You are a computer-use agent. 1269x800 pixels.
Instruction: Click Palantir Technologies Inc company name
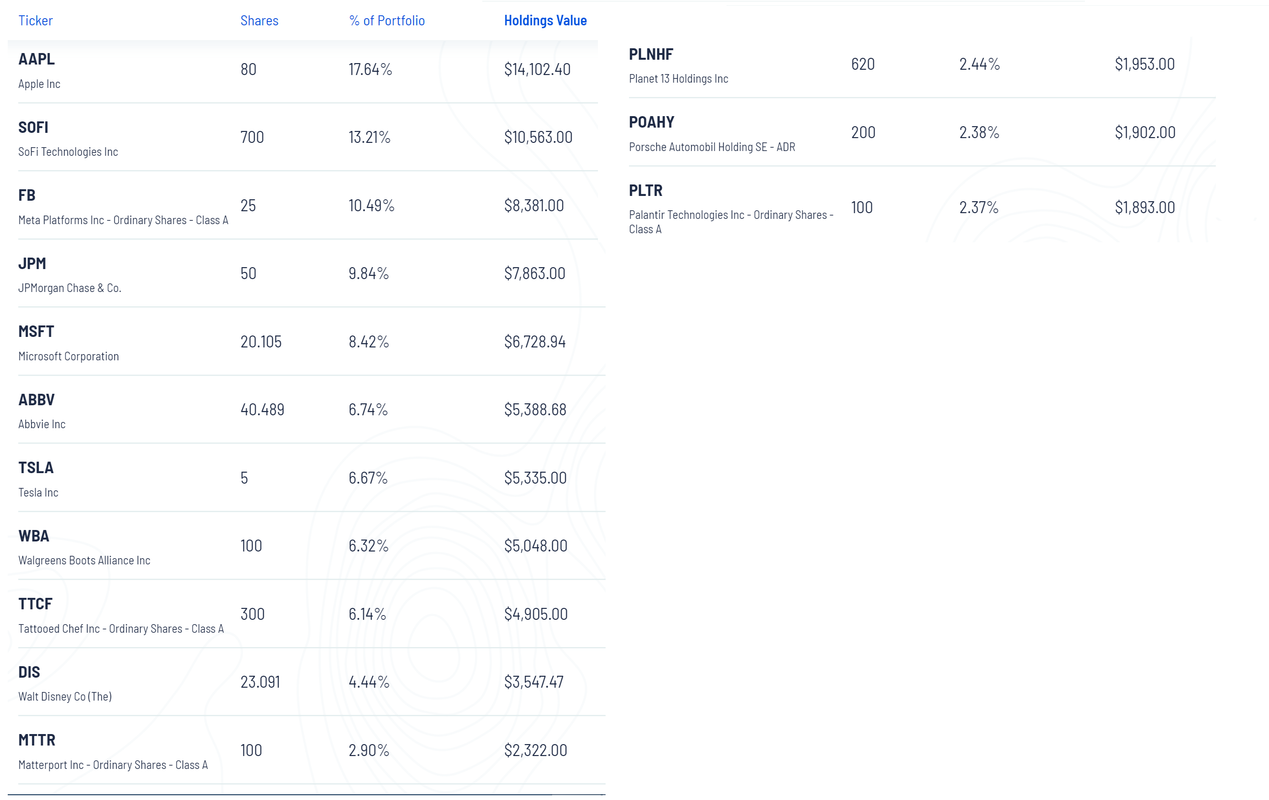[x=731, y=222]
